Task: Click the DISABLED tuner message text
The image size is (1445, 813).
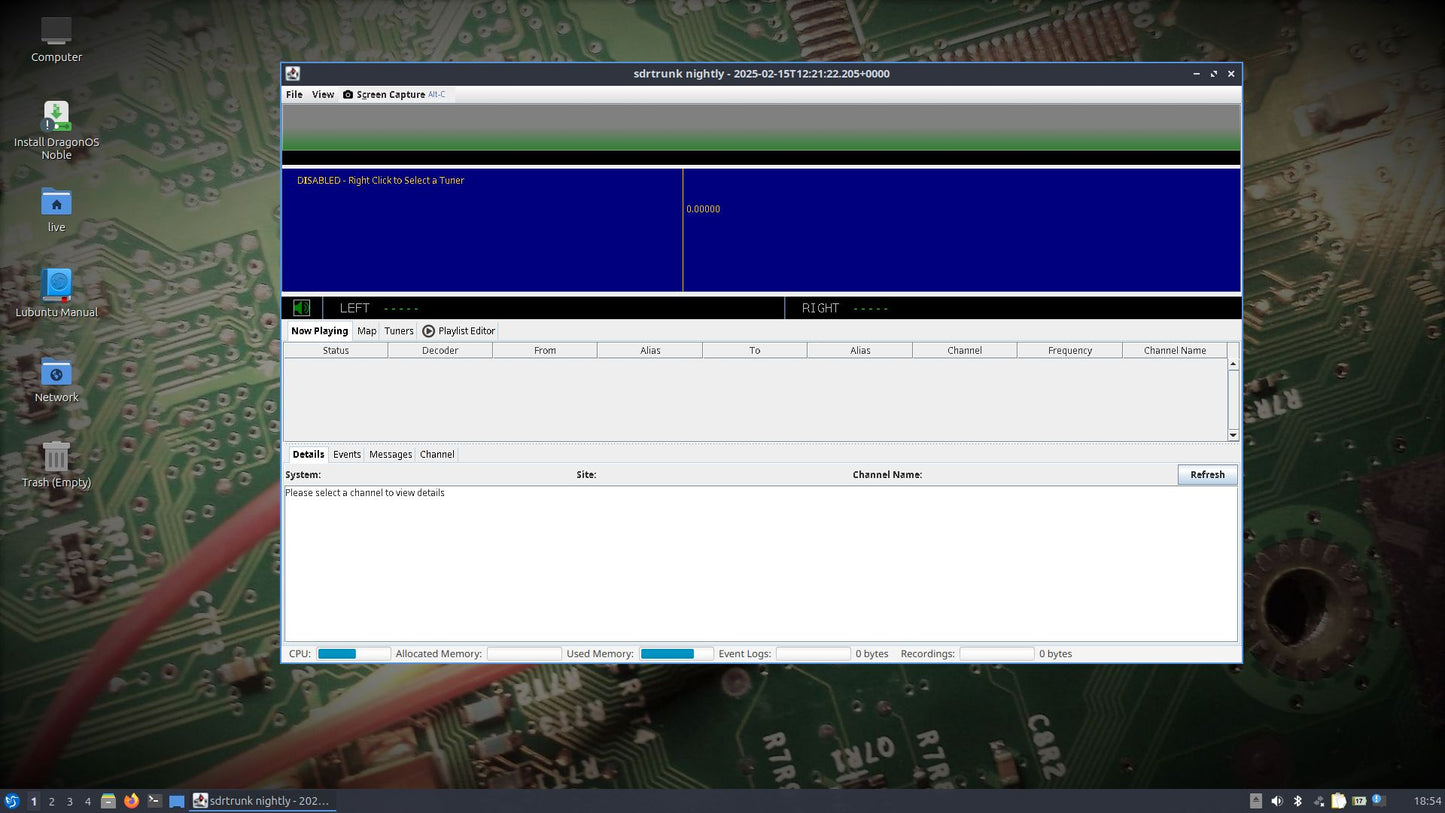Action: tap(380, 180)
